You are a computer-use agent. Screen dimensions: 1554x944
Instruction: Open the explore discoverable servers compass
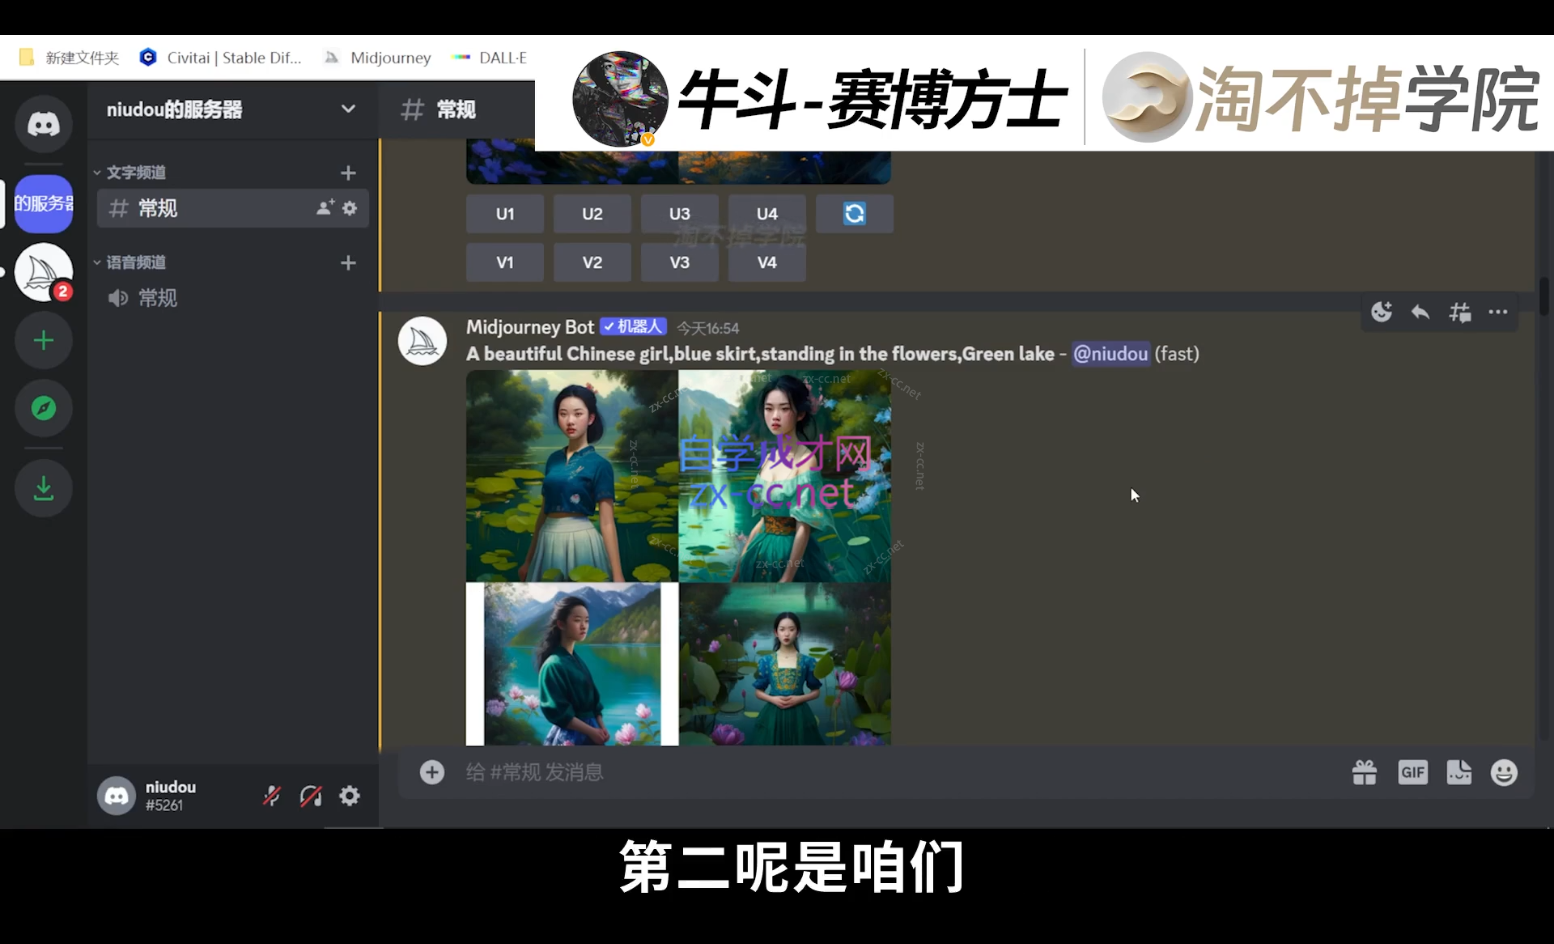coord(43,408)
